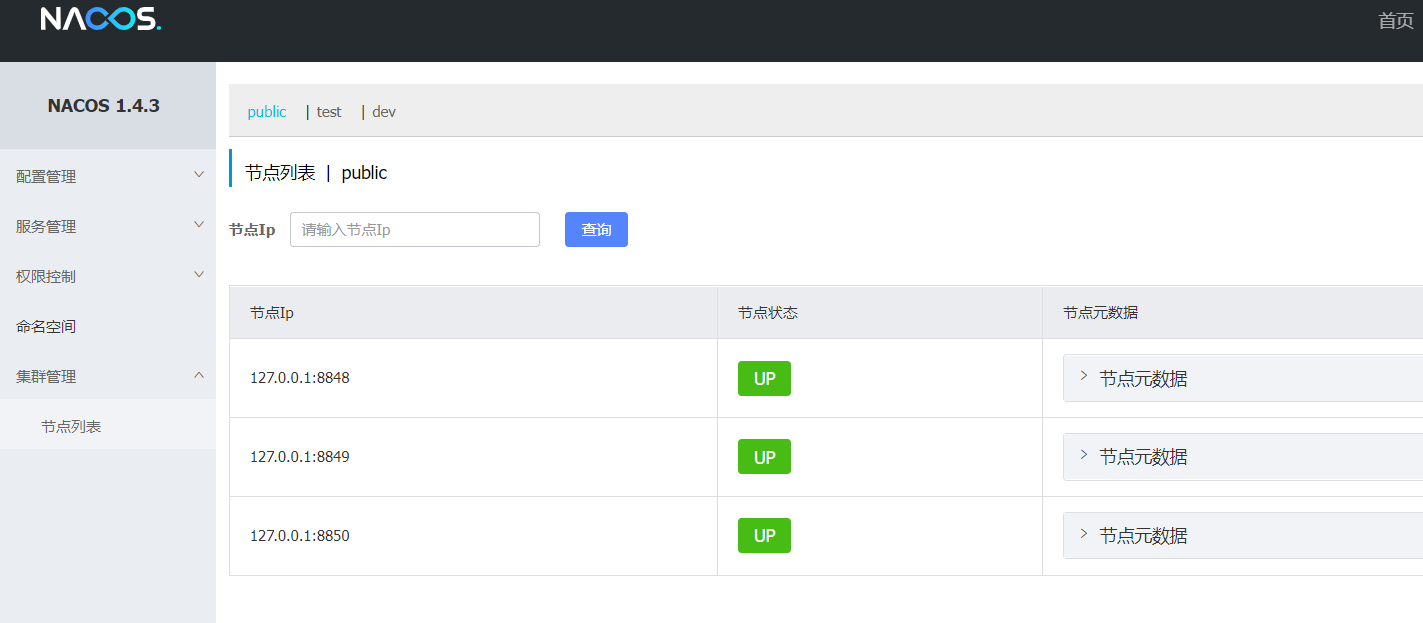Expand 节点元数据 for 127.0.0.1:8848

[1243, 378]
